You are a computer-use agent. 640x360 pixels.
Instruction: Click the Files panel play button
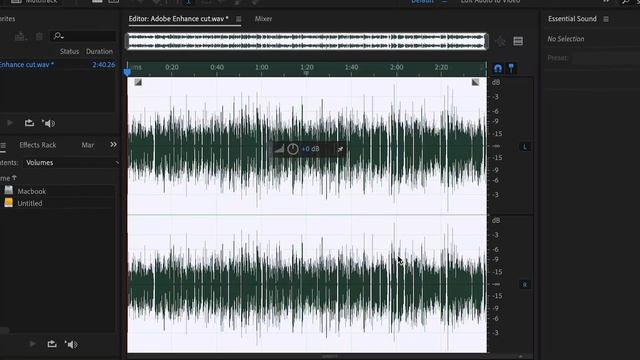click(10, 123)
